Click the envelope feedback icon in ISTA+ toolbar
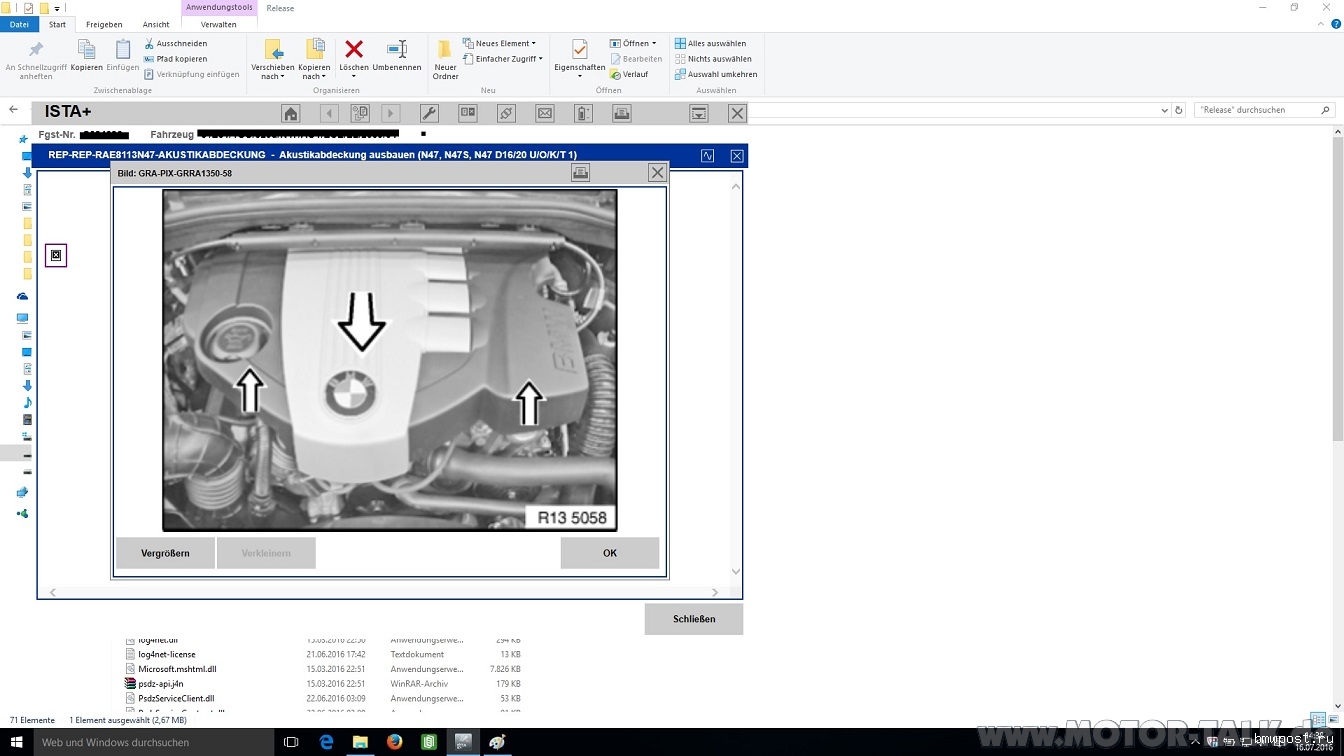Image resolution: width=1344 pixels, height=756 pixels. (545, 114)
